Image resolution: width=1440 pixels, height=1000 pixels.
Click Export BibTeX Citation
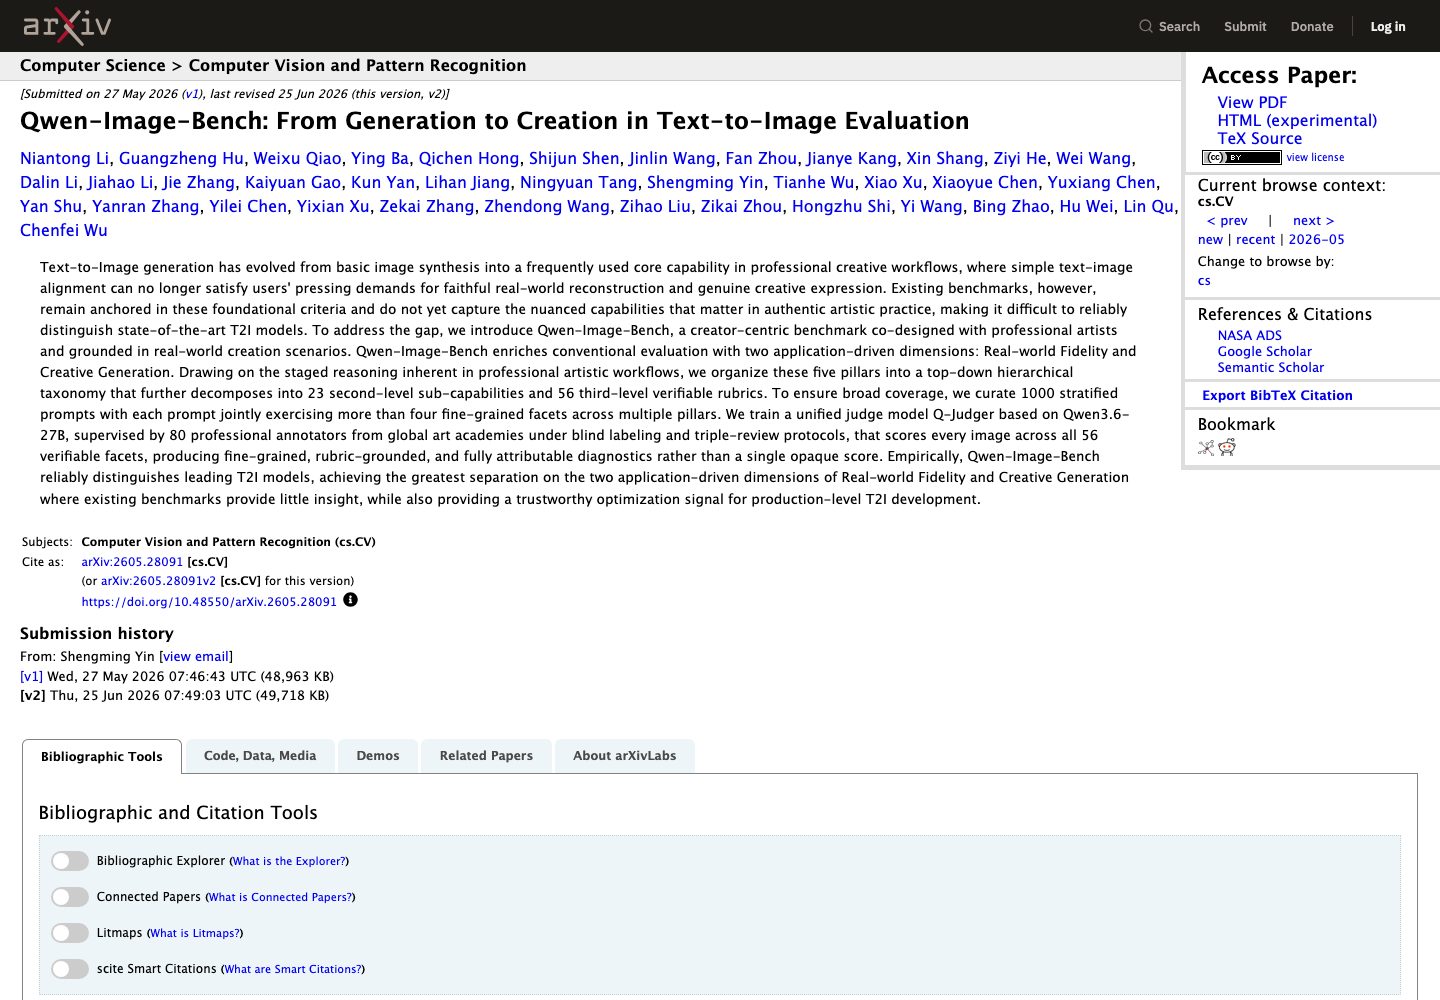pos(1277,396)
